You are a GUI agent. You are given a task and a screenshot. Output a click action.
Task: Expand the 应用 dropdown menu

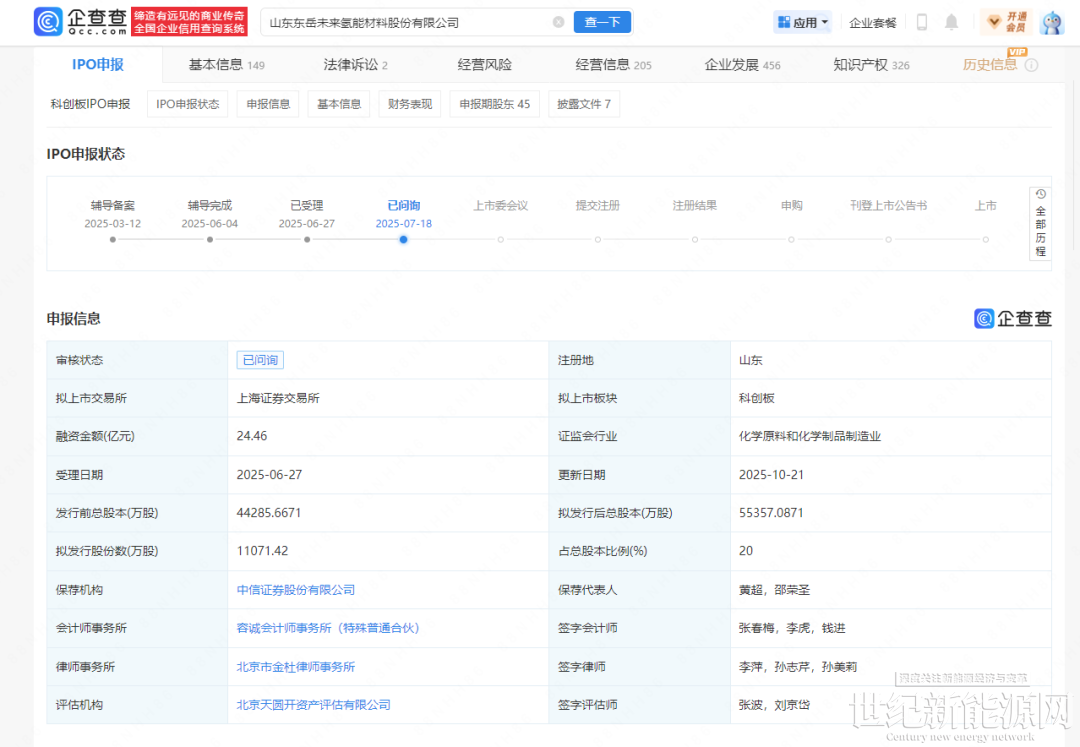tap(802, 22)
